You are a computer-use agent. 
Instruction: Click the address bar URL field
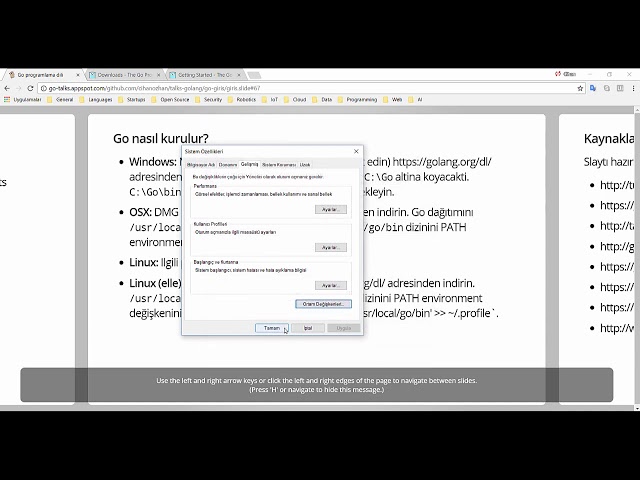click(x=310, y=88)
